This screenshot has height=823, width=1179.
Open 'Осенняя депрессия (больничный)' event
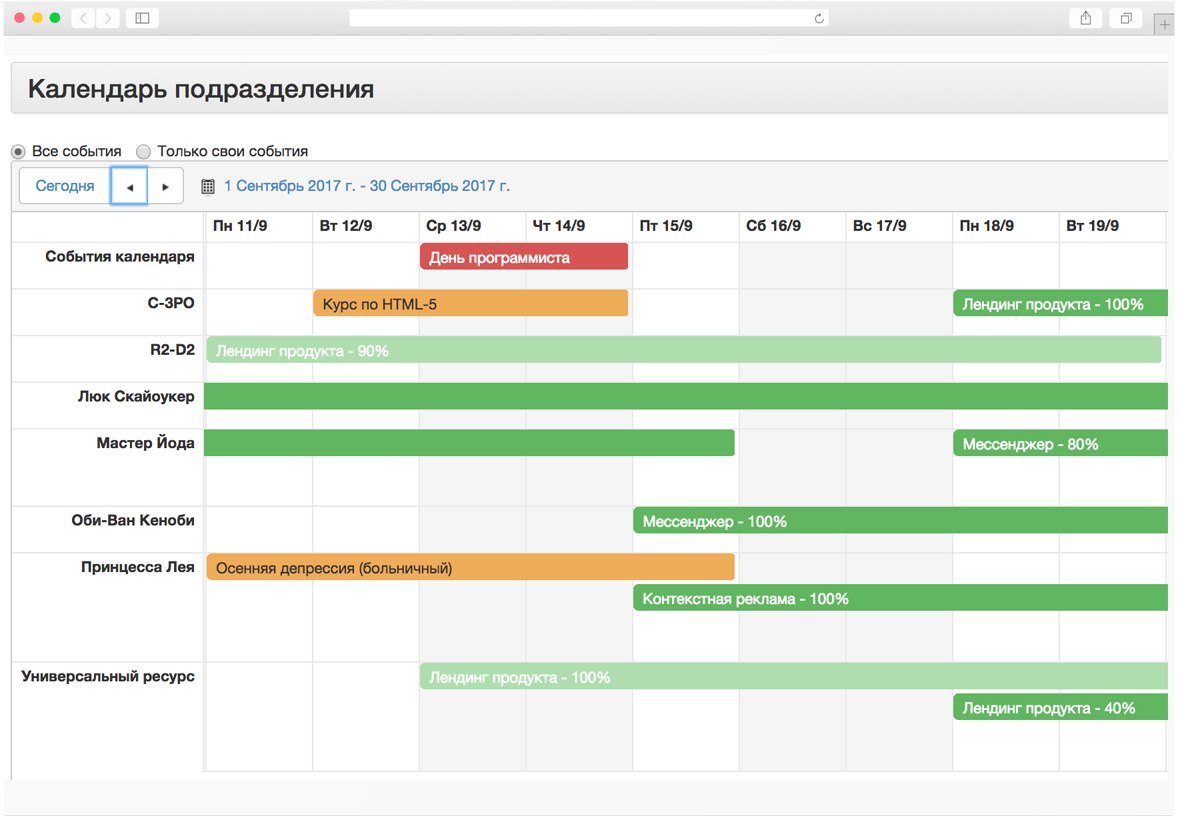[471, 567]
